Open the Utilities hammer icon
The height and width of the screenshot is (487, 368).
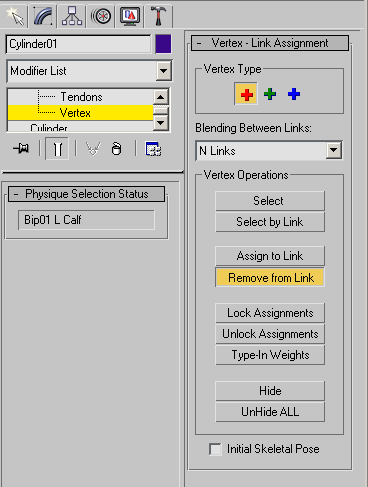pyautogui.click(x=158, y=16)
